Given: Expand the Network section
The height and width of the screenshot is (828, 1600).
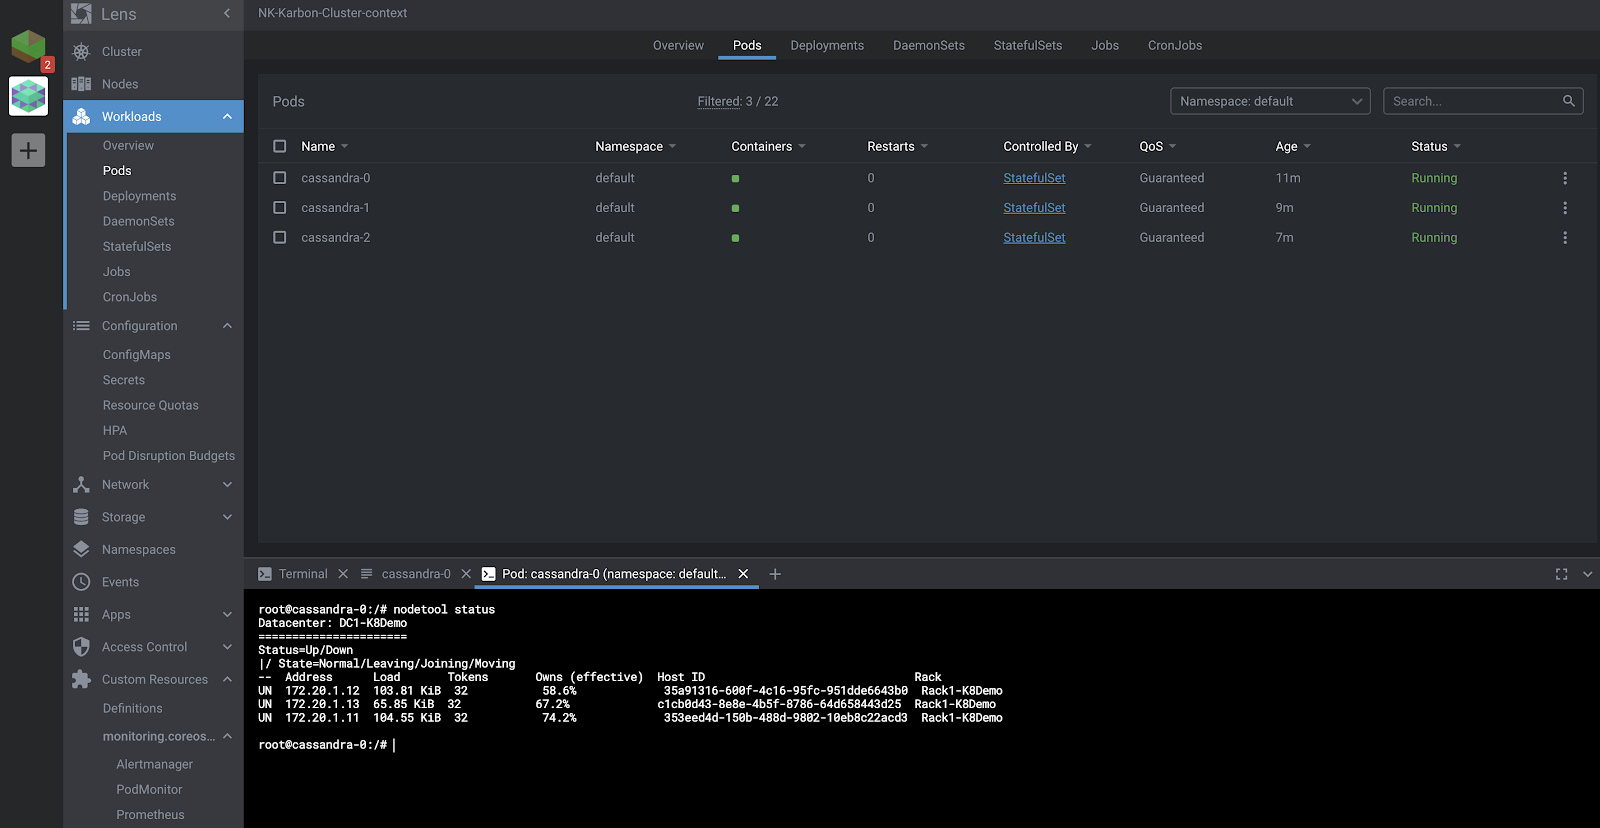Looking at the screenshot, I should (227, 485).
